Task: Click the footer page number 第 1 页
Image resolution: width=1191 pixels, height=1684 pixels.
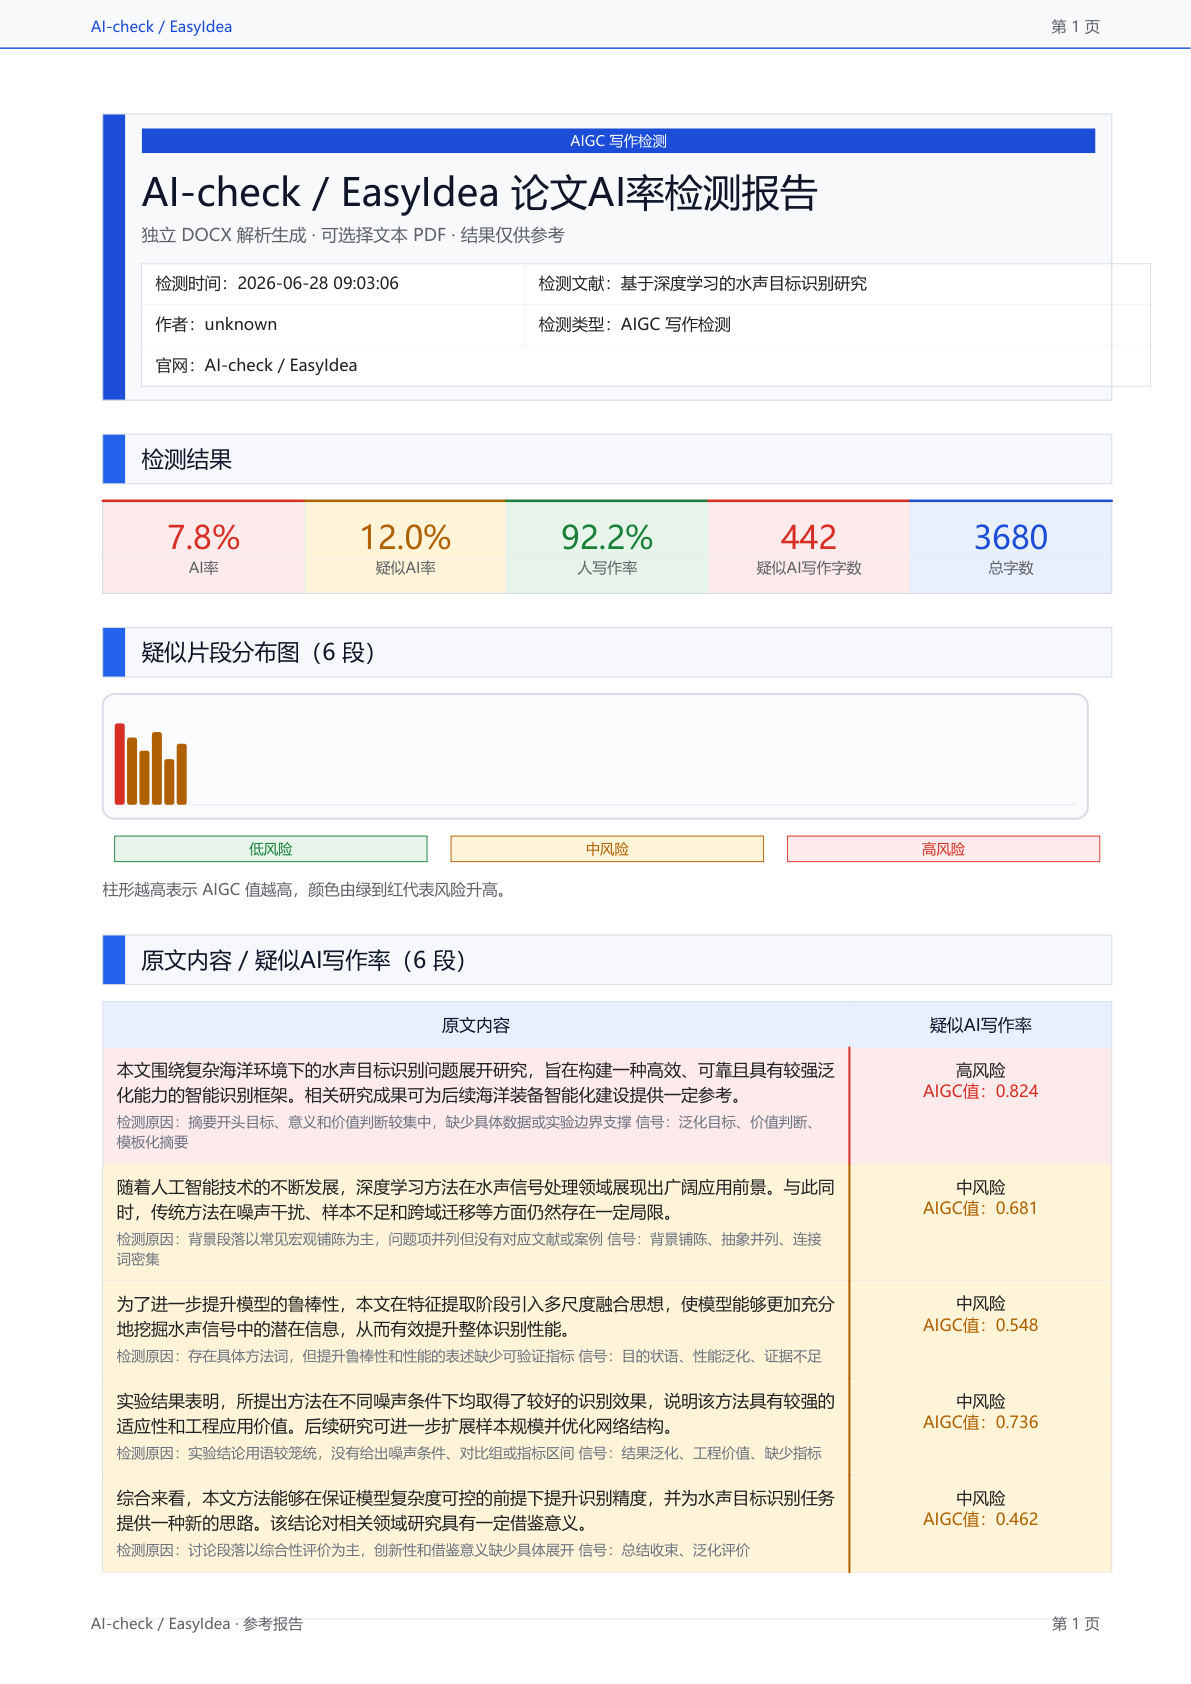Action: (x=1075, y=1624)
